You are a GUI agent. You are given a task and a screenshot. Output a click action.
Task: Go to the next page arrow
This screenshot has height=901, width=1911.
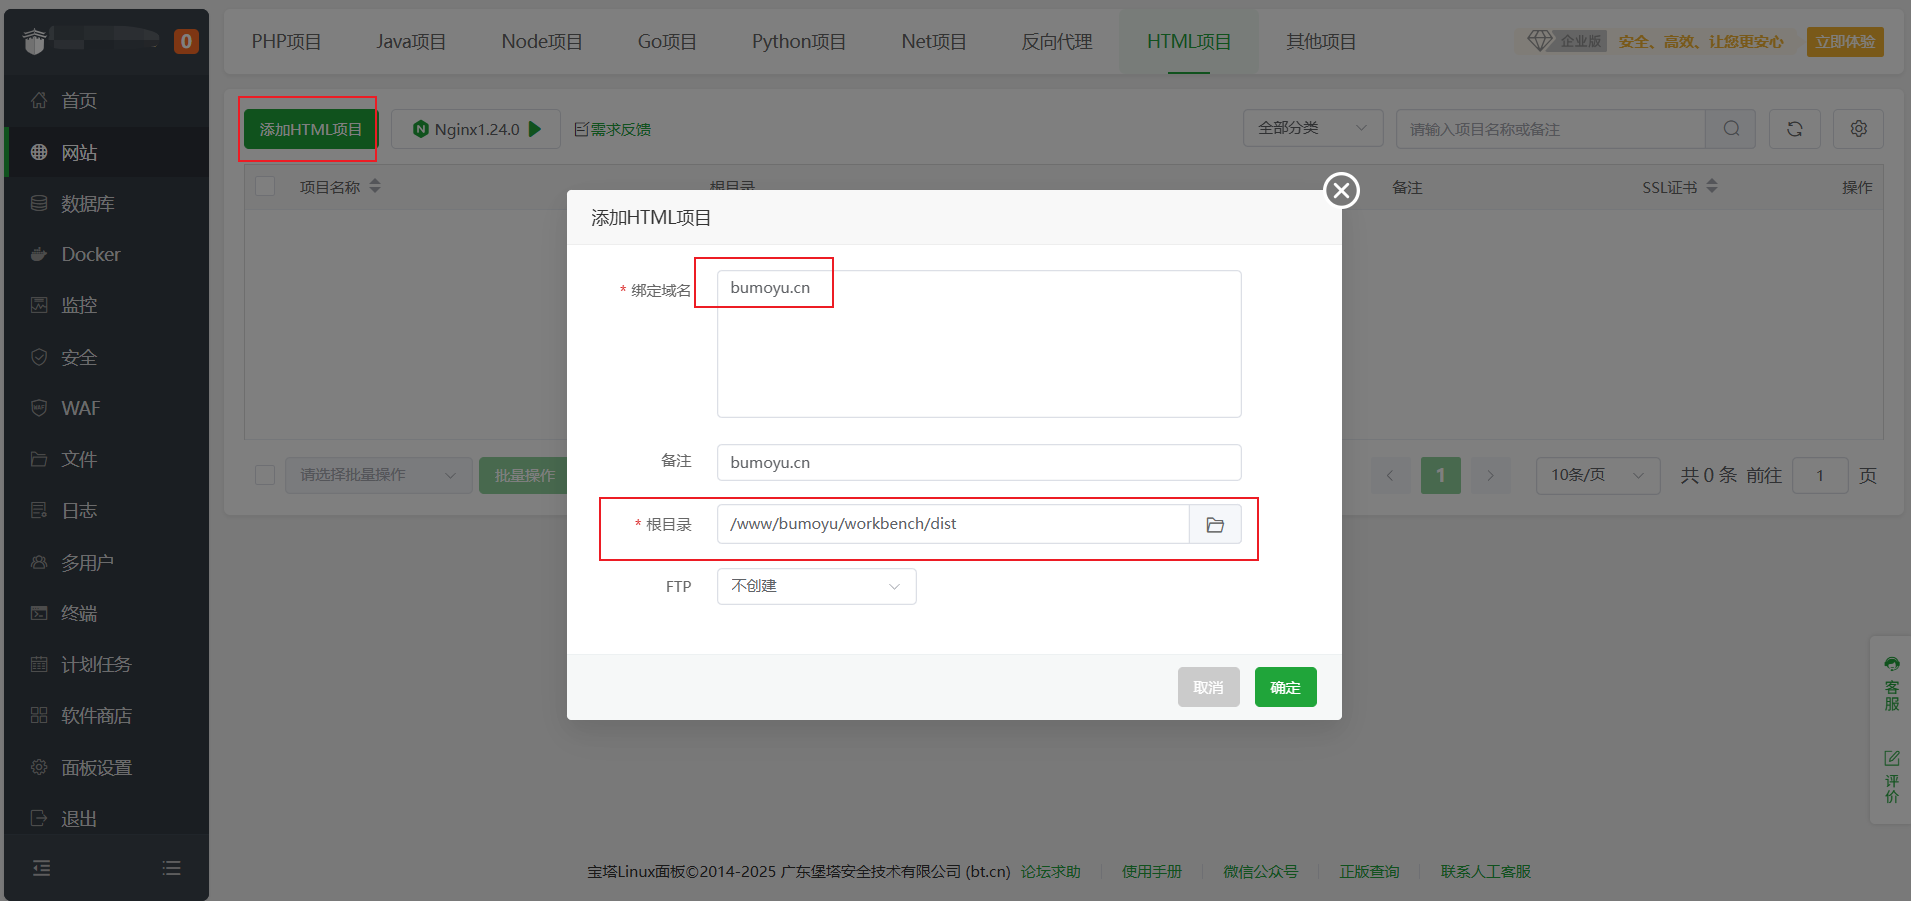(x=1490, y=475)
